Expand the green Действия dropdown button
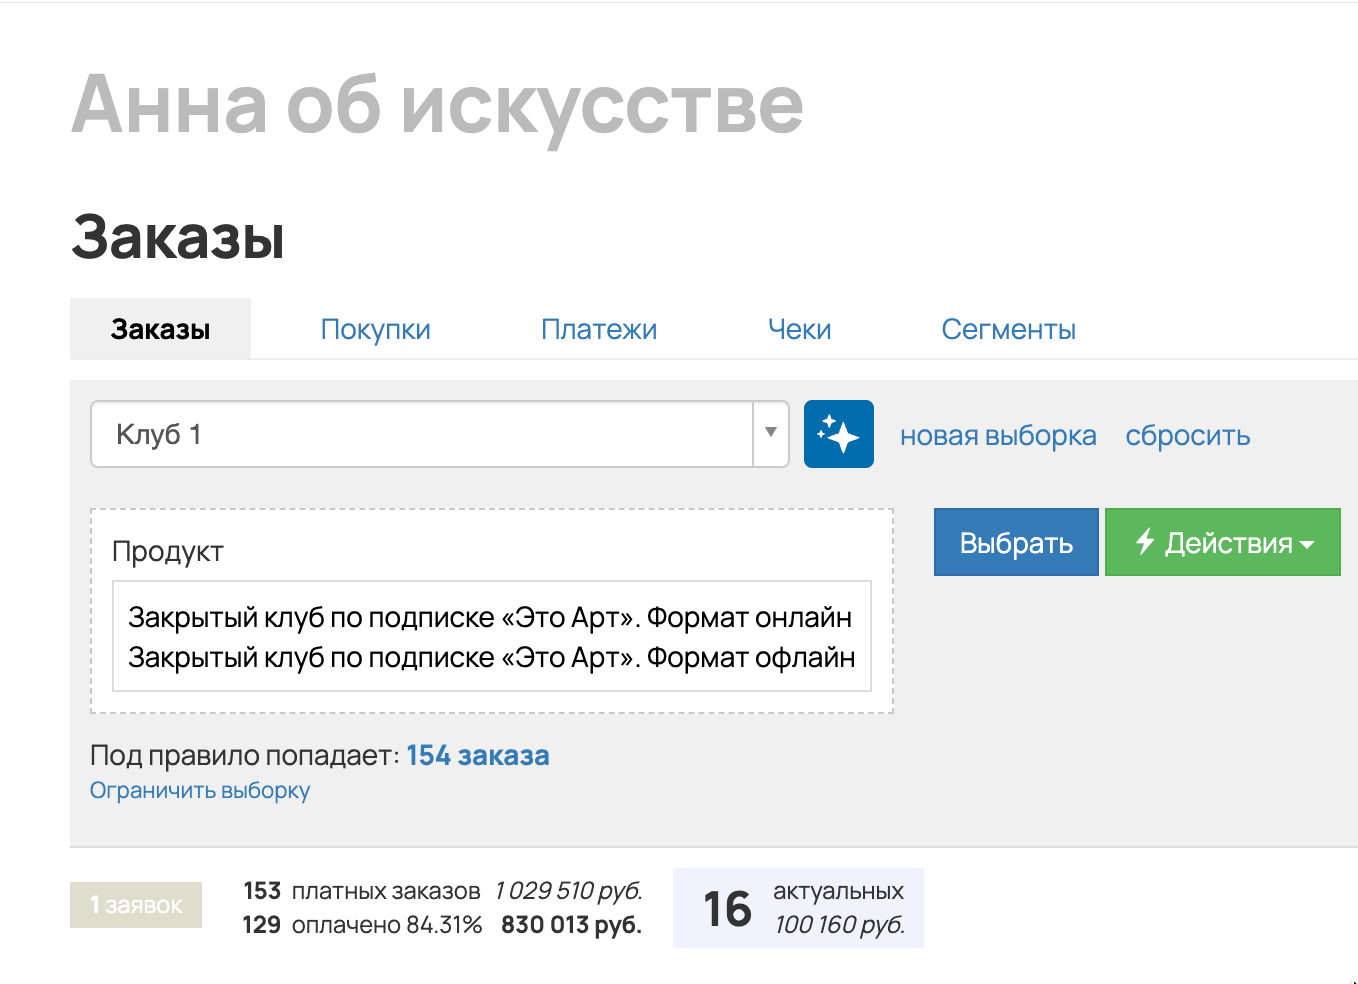This screenshot has height=984, width=1358. coord(1222,542)
